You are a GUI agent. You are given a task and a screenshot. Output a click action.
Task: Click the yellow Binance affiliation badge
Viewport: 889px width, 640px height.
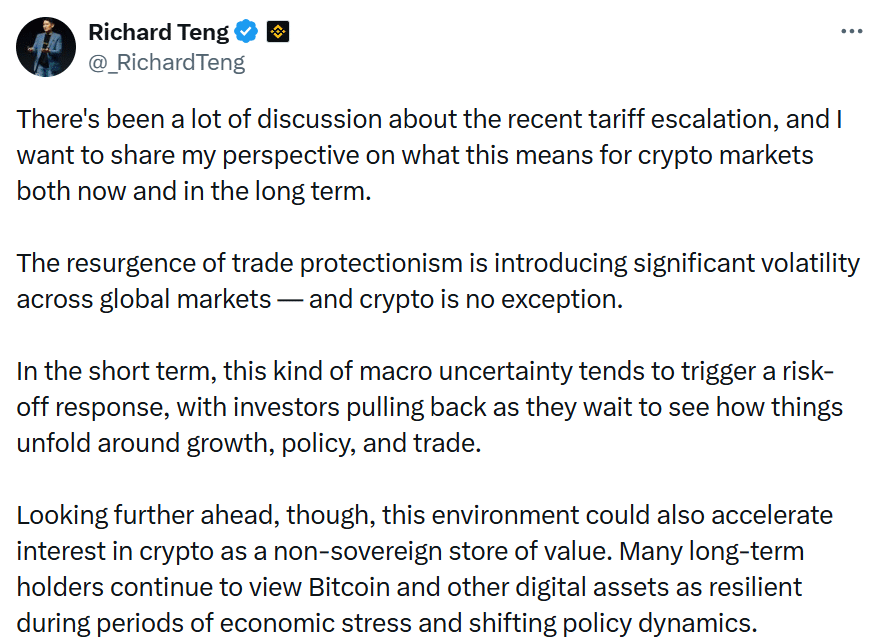point(278,32)
